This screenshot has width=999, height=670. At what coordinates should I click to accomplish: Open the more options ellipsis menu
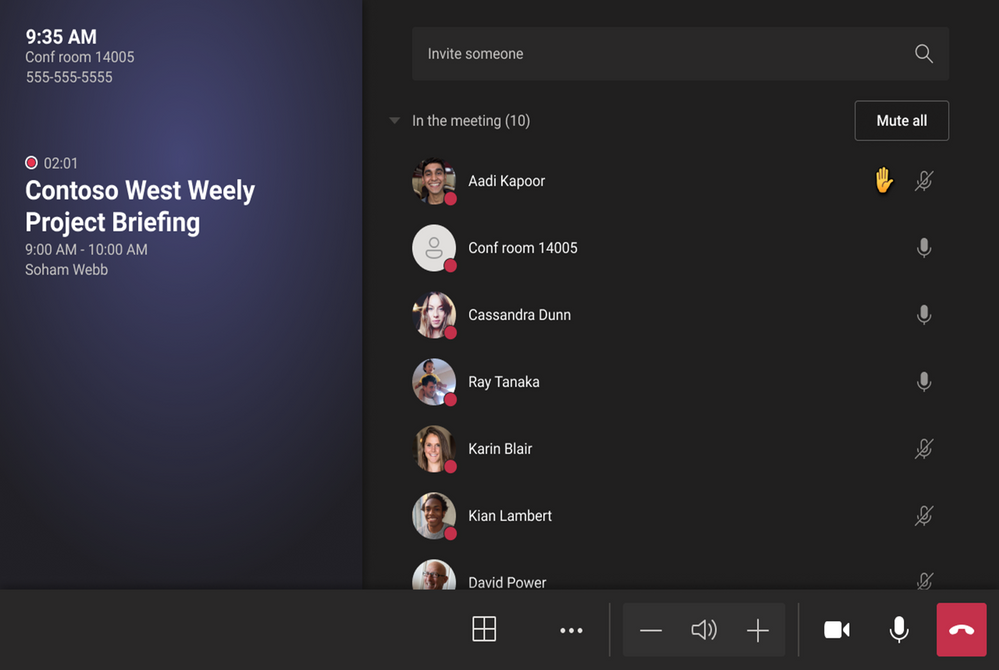[571, 631]
